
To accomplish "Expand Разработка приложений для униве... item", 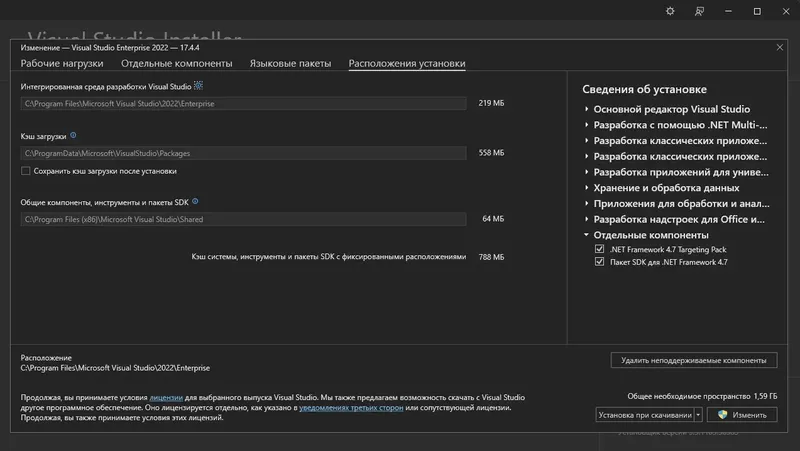I will [586, 172].
